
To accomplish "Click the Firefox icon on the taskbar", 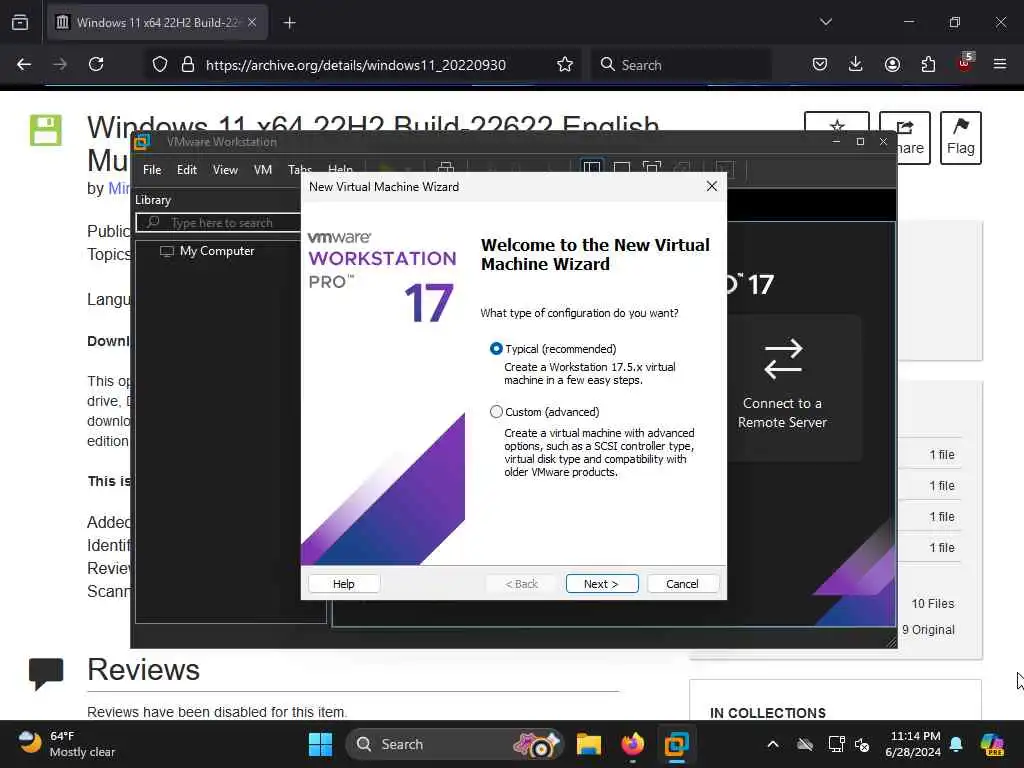I will (x=632, y=744).
